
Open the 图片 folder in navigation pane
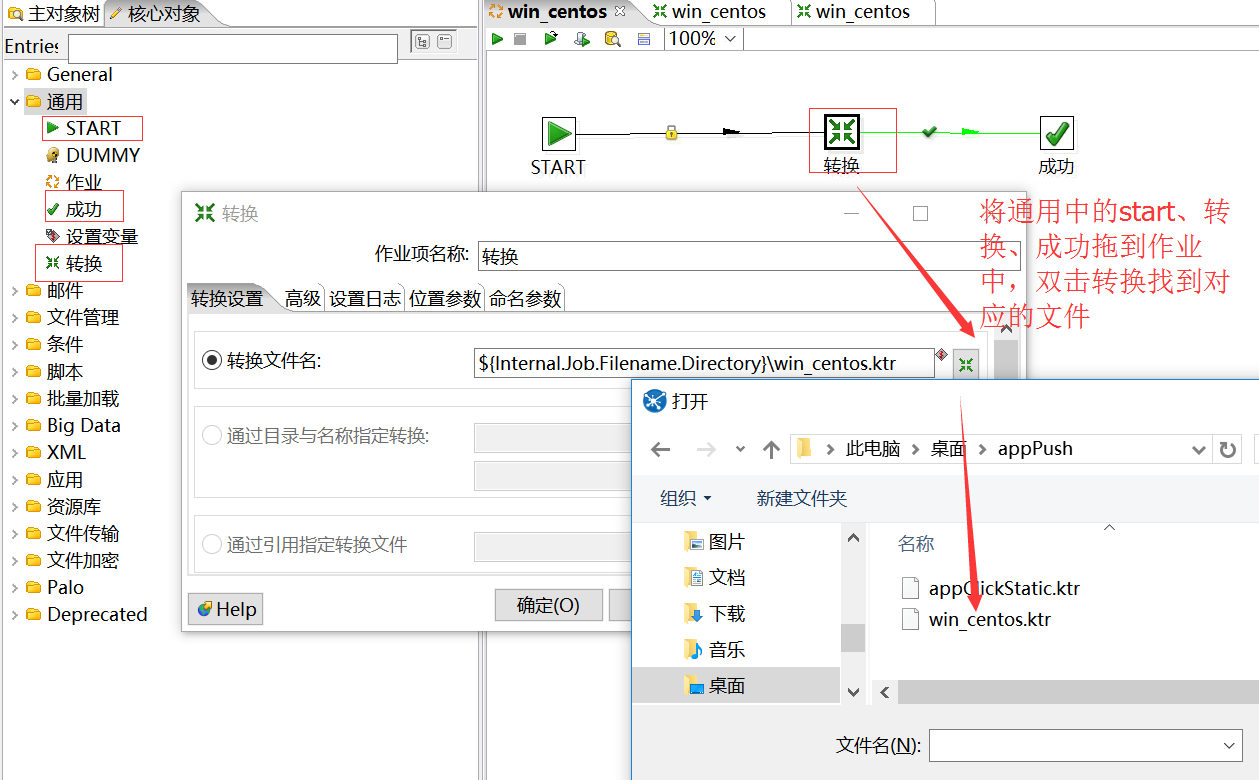715,542
